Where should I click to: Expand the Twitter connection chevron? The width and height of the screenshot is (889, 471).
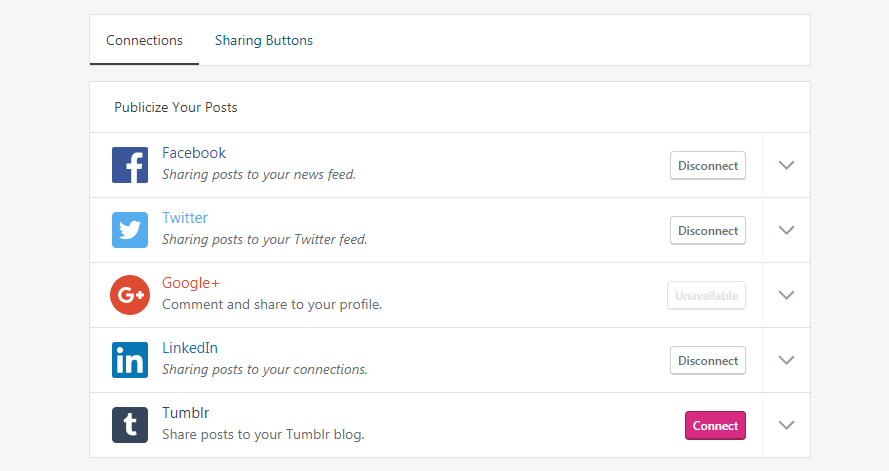[786, 230]
